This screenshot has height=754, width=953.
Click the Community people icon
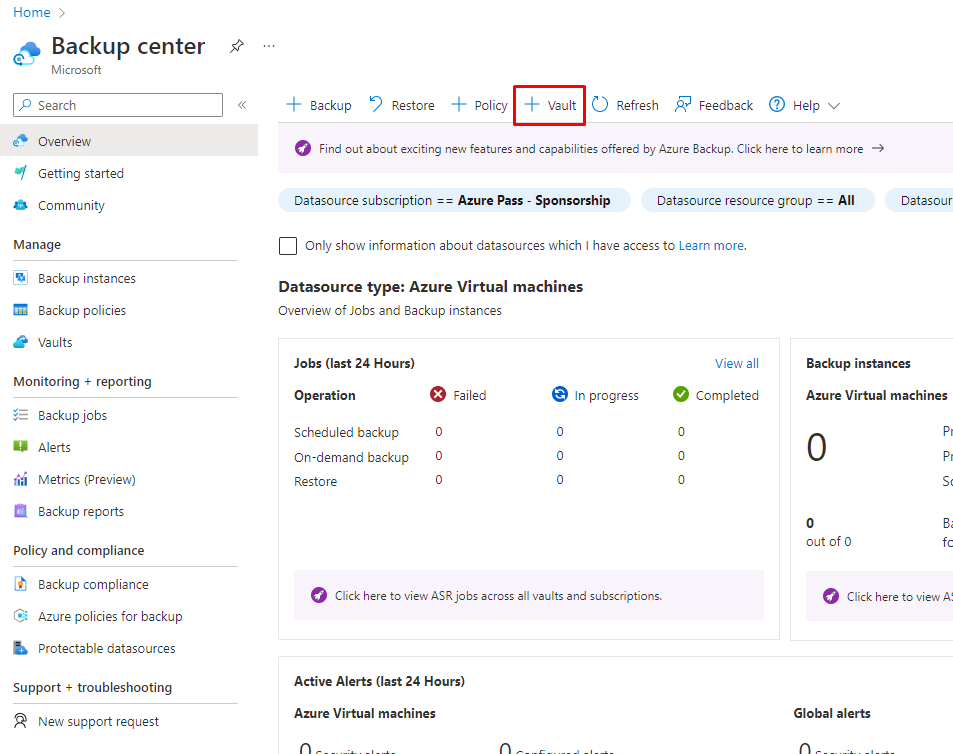[21, 205]
